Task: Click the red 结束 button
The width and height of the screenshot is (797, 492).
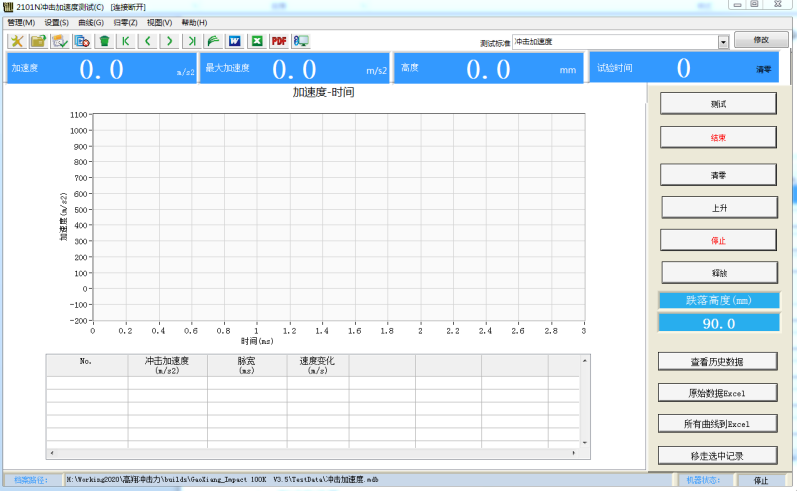Action: click(x=718, y=137)
